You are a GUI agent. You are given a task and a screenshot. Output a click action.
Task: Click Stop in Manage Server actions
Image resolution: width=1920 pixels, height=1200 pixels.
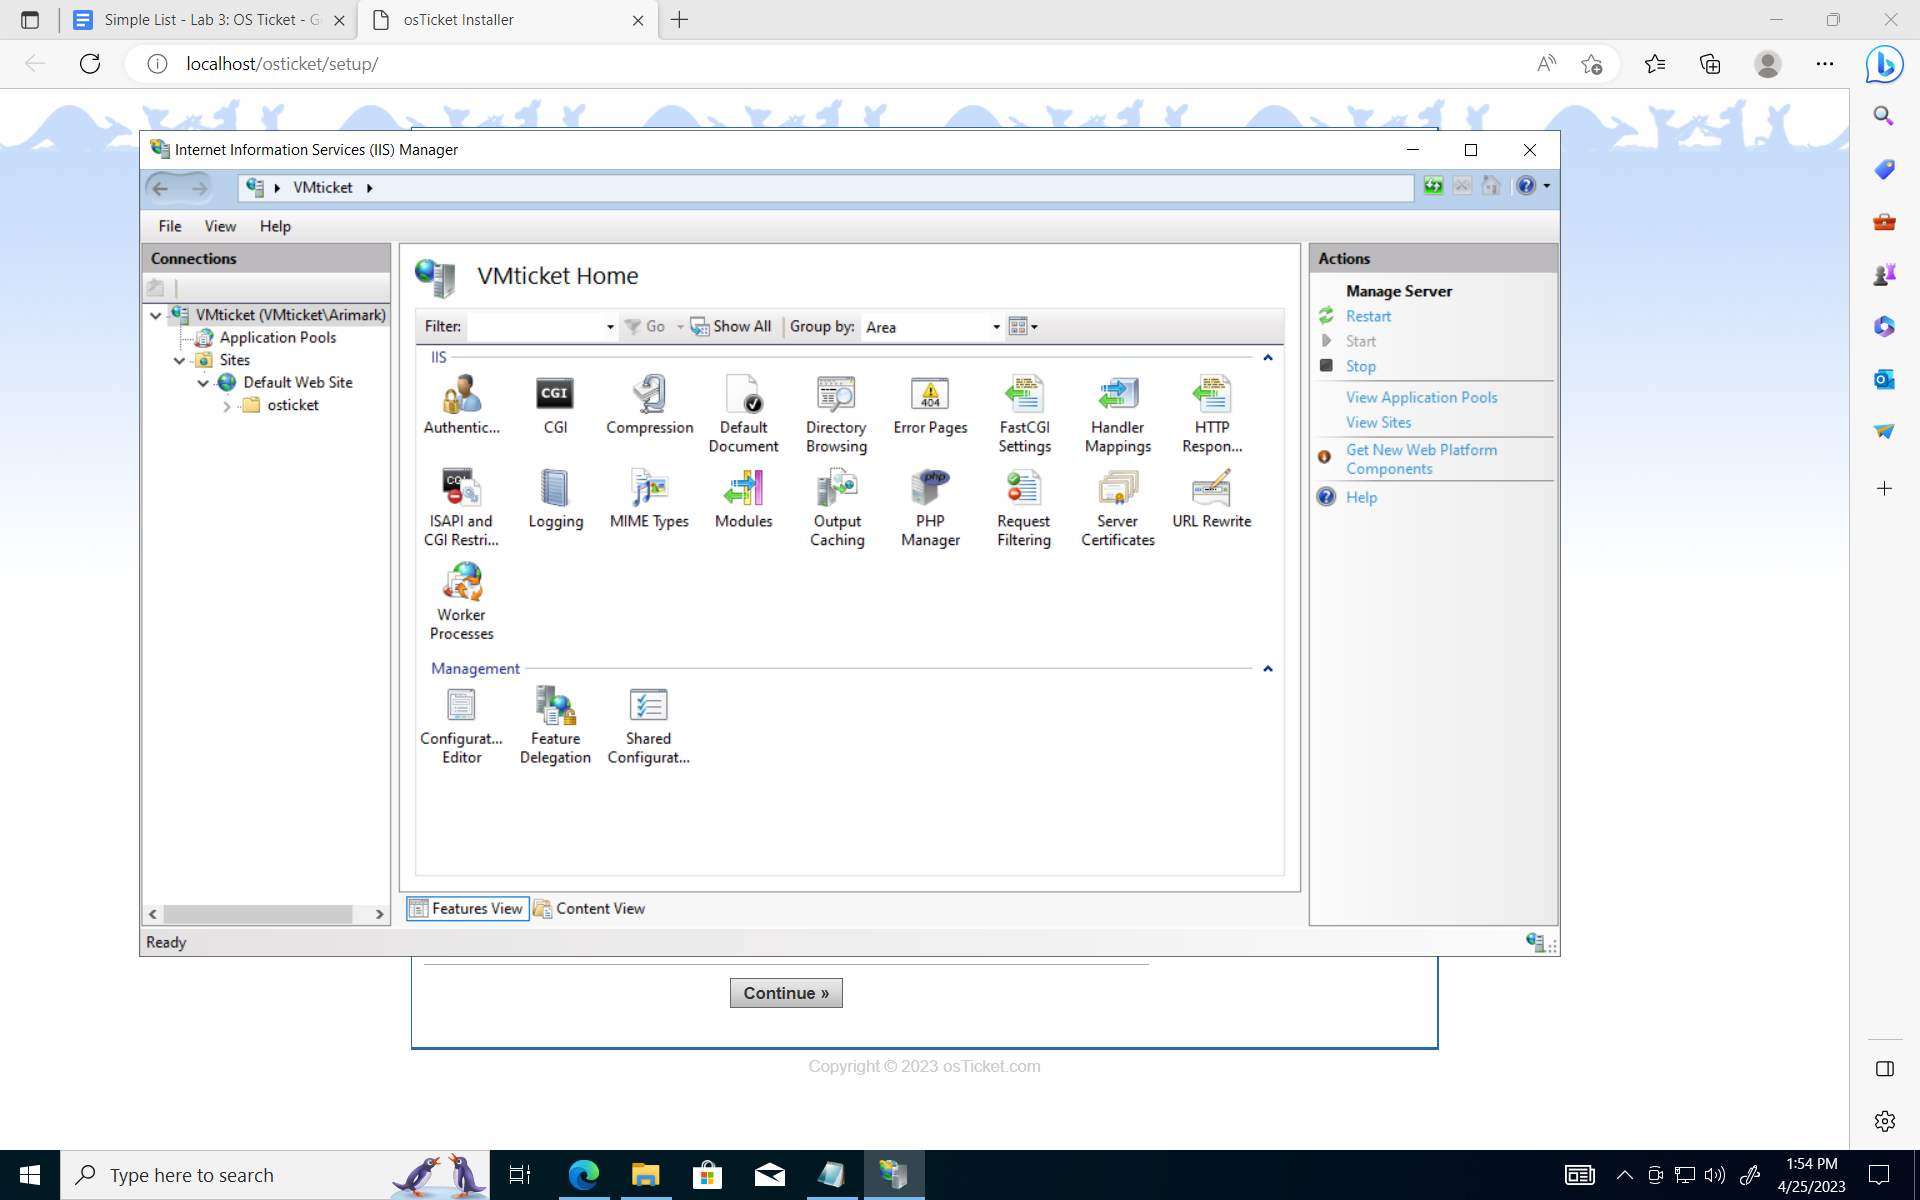[x=1360, y=366]
